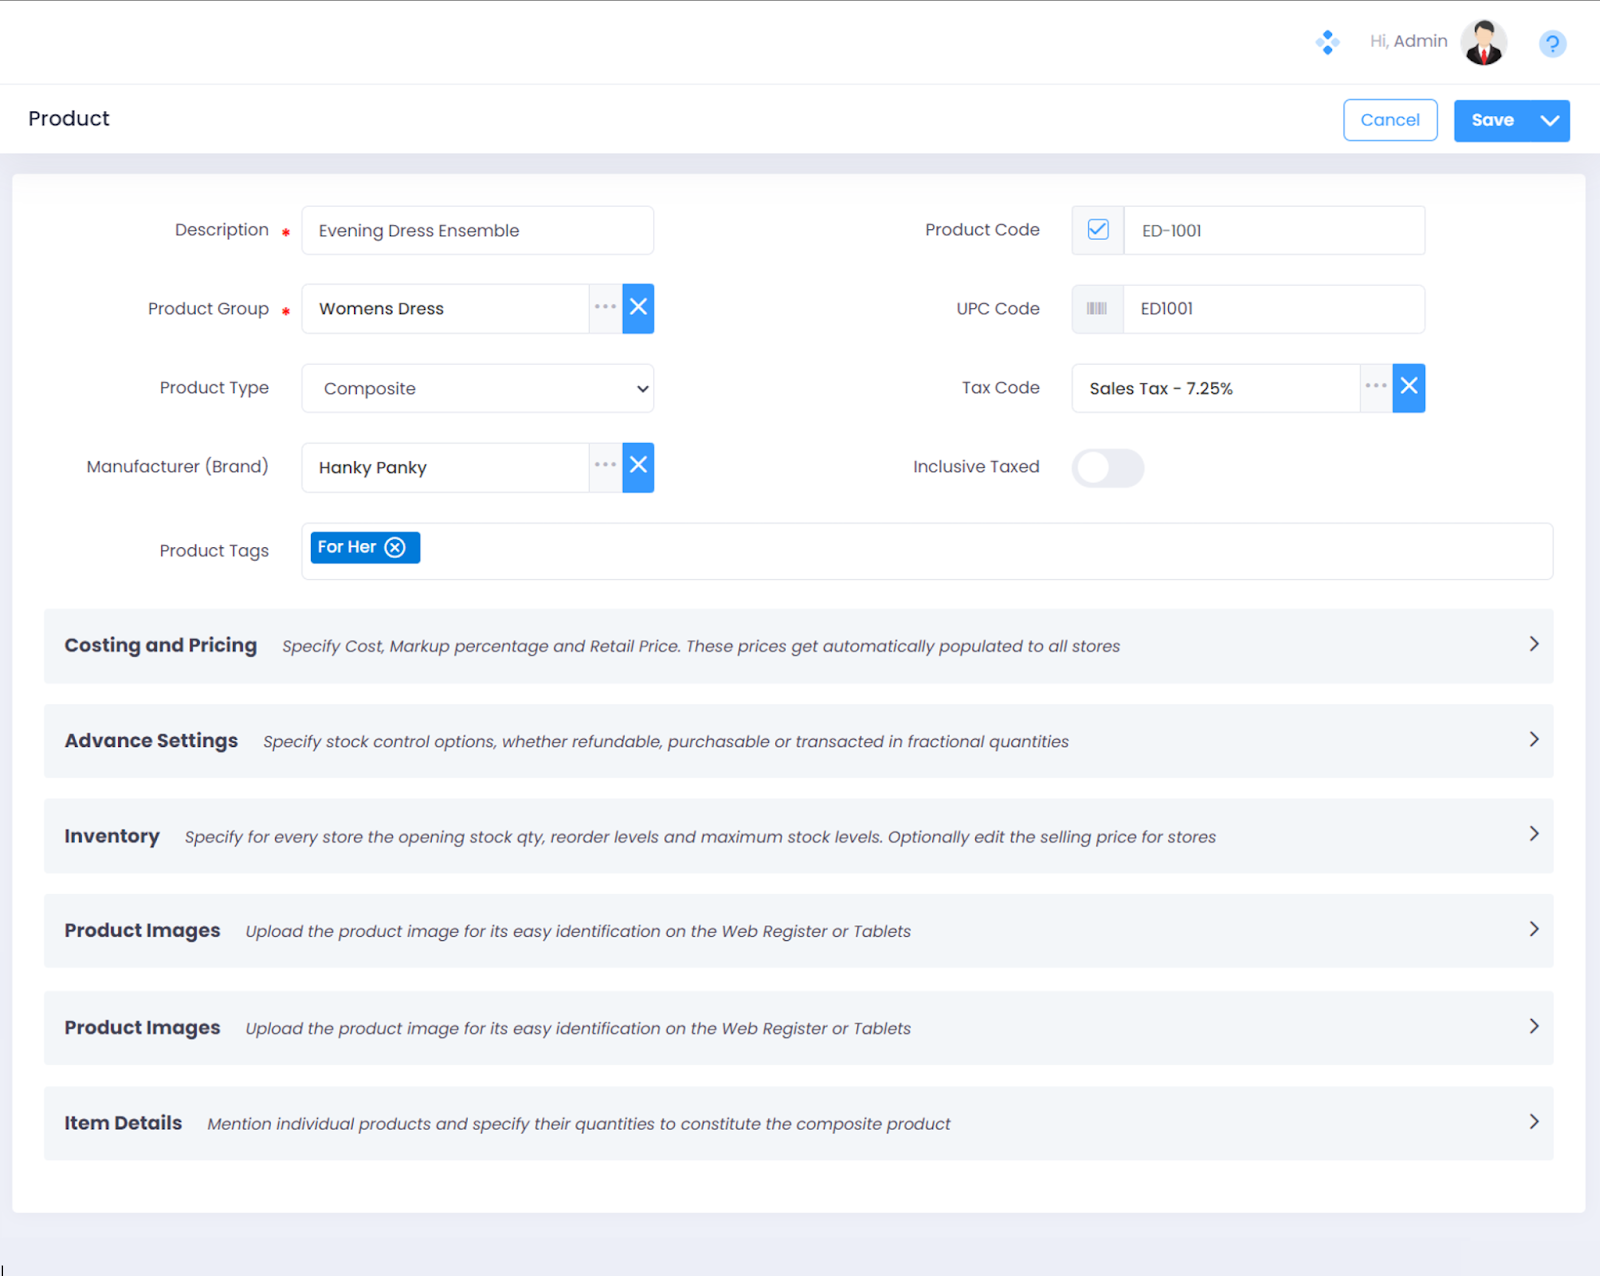The height and width of the screenshot is (1276, 1600).
Task: Expand the Costing and Pricing section
Action: tap(1533, 645)
